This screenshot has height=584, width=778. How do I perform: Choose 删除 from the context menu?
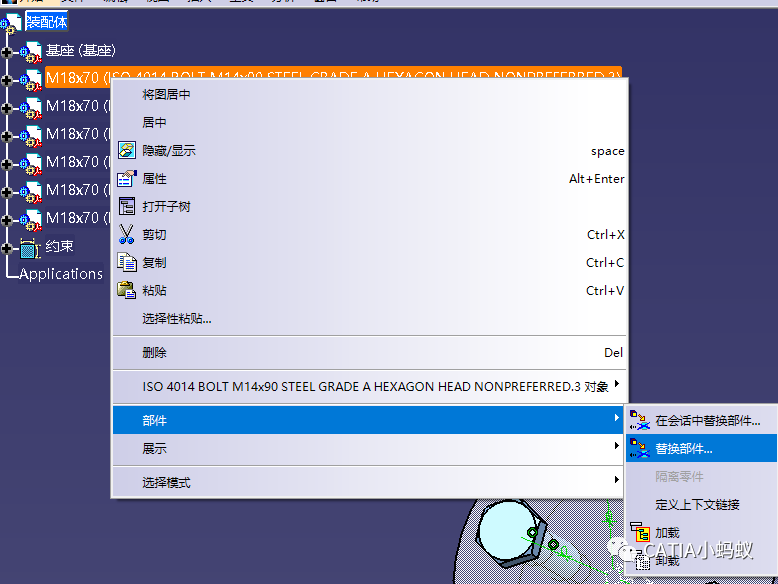pyautogui.click(x=370, y=352)
